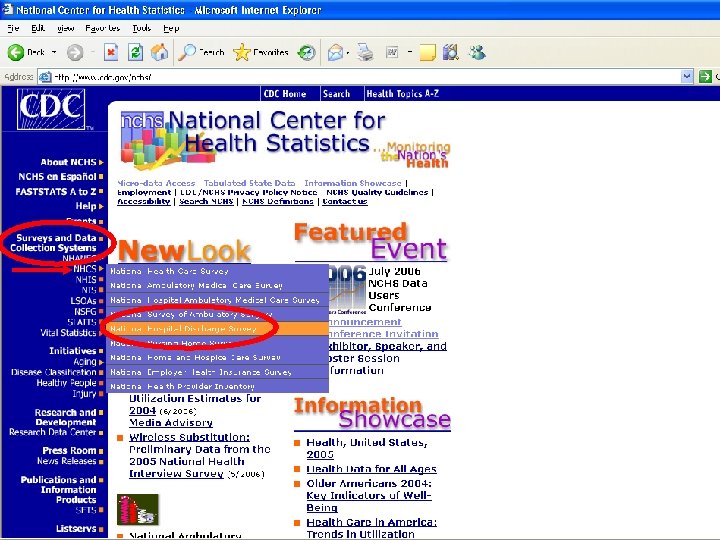This screenshot has height=540, width=720.
Task: Expand the Help sidebar arrow
Action: [x=101, y=206]
